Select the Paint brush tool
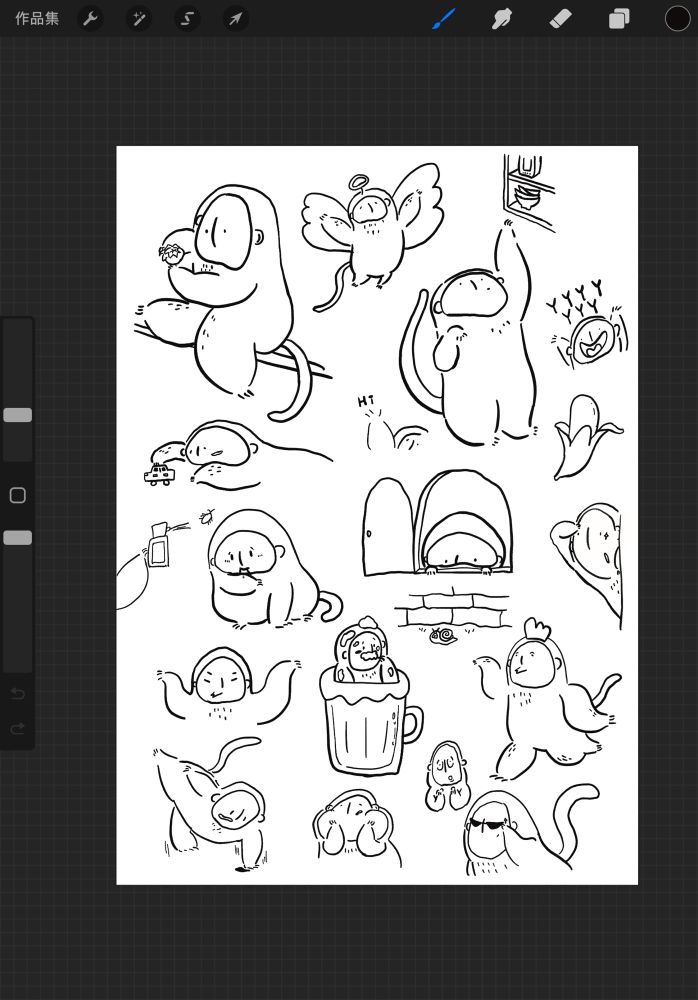 [444, 18]
